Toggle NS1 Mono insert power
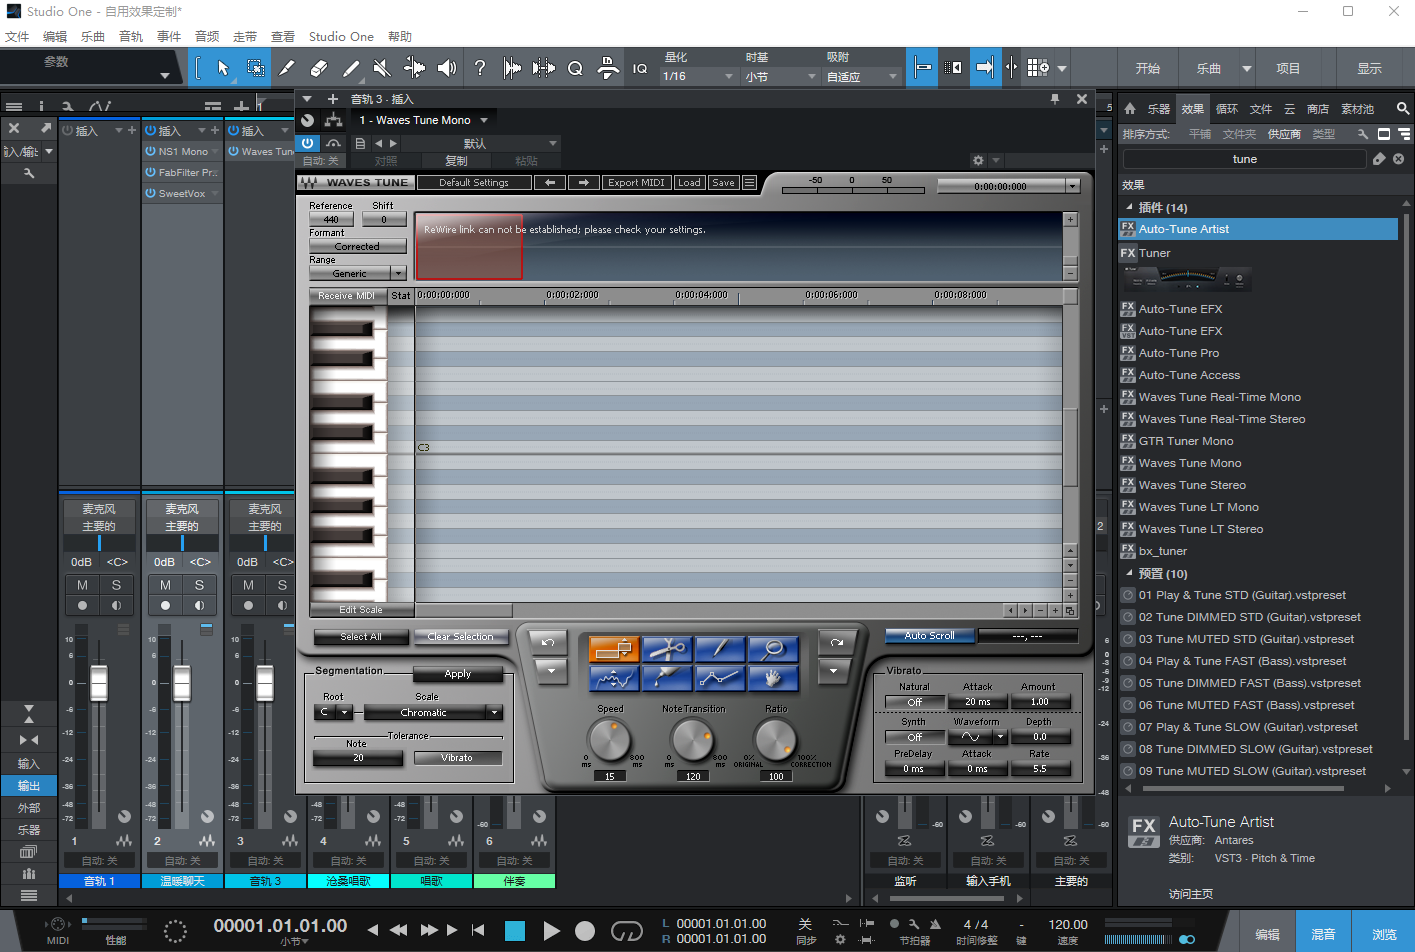1415x952 pixels. [x=150, y=152]
